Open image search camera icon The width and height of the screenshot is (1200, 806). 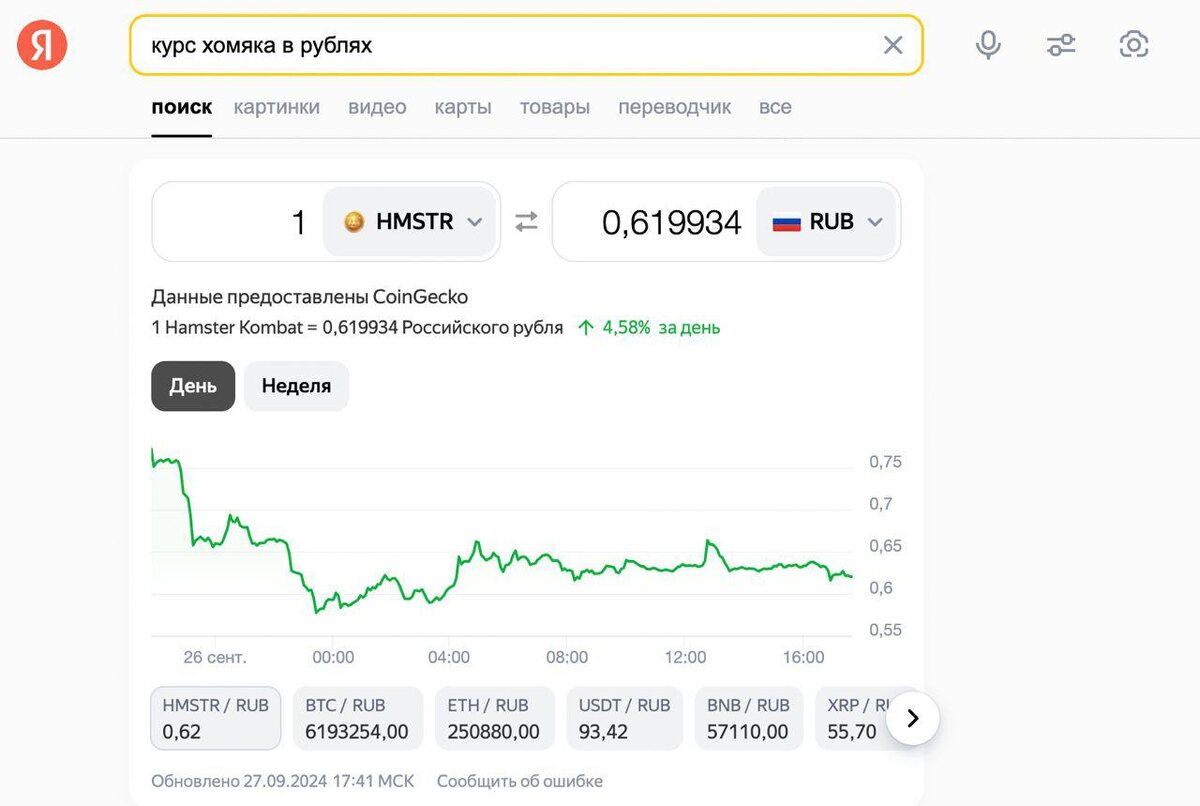tap(1133, 45)
